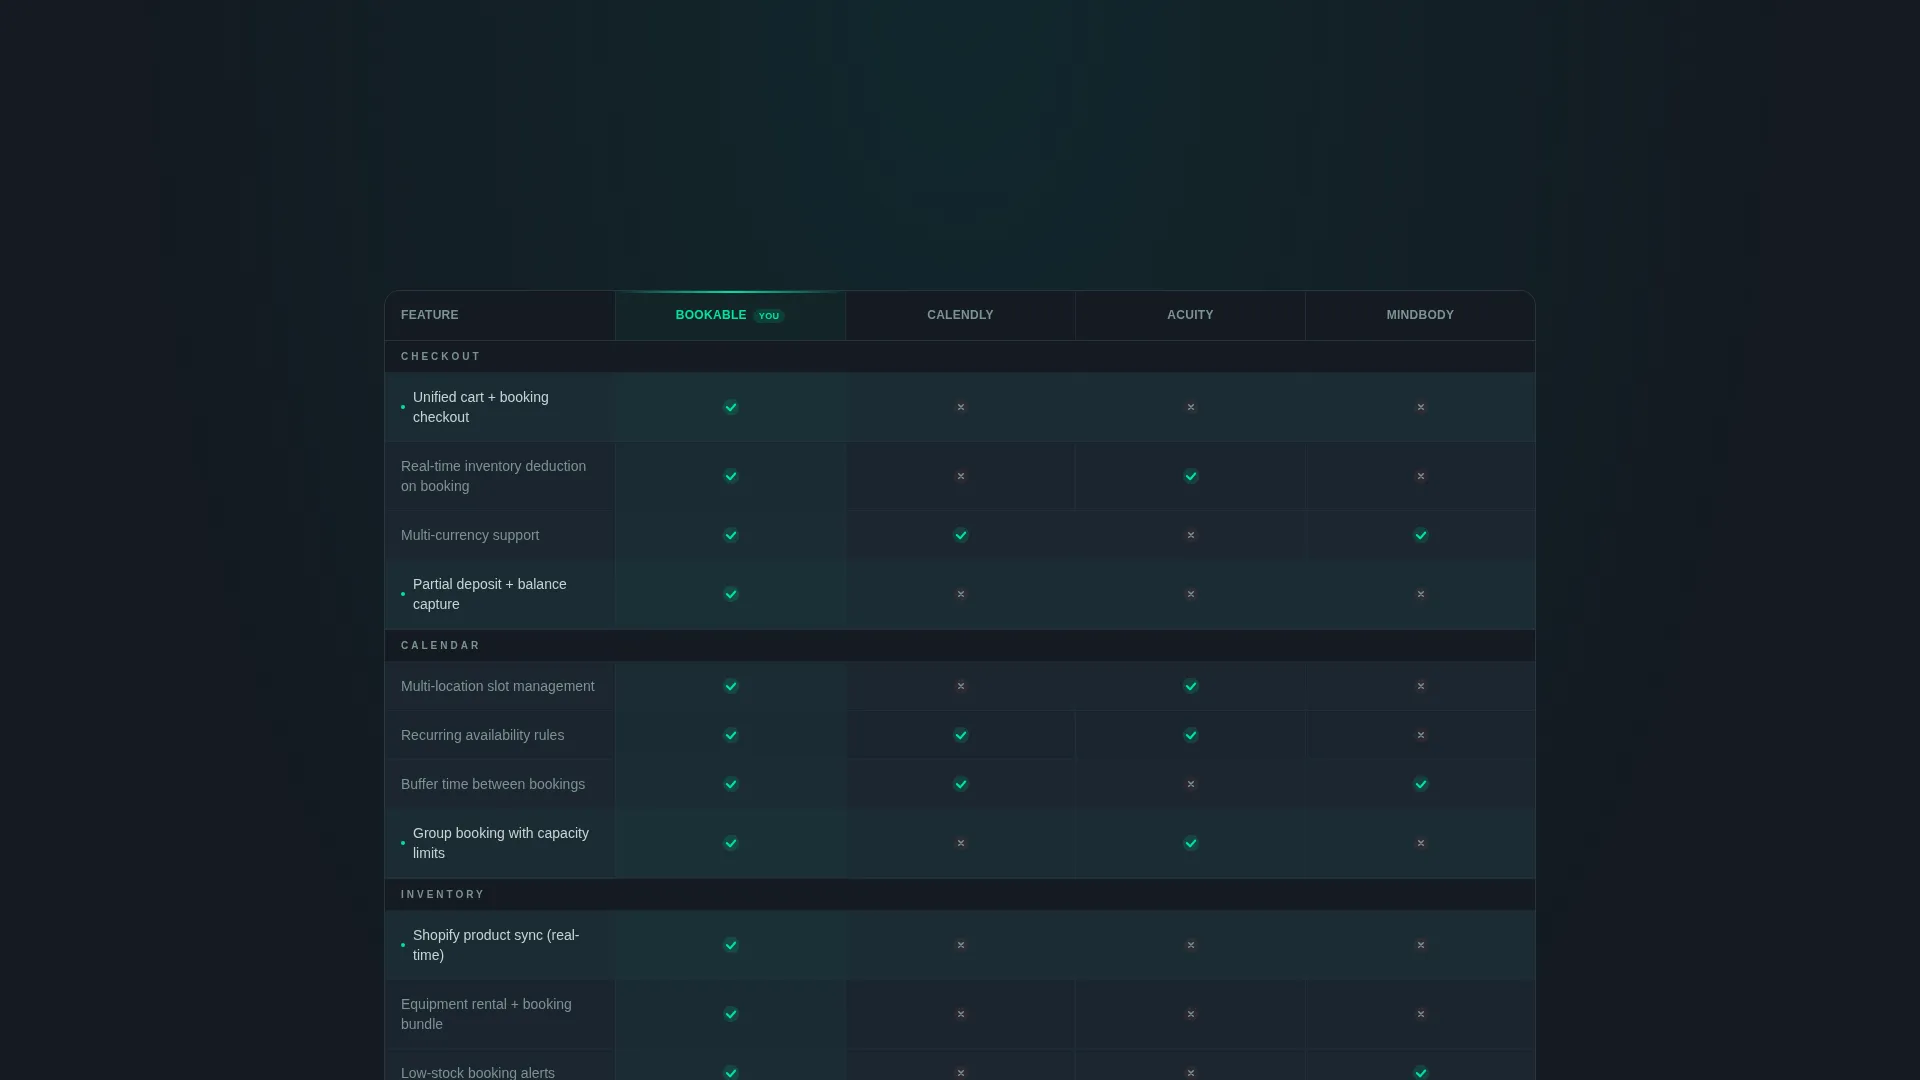
Task: Select Bookable checkmark in Recurring availability rules row
Action: pos(731,735)
